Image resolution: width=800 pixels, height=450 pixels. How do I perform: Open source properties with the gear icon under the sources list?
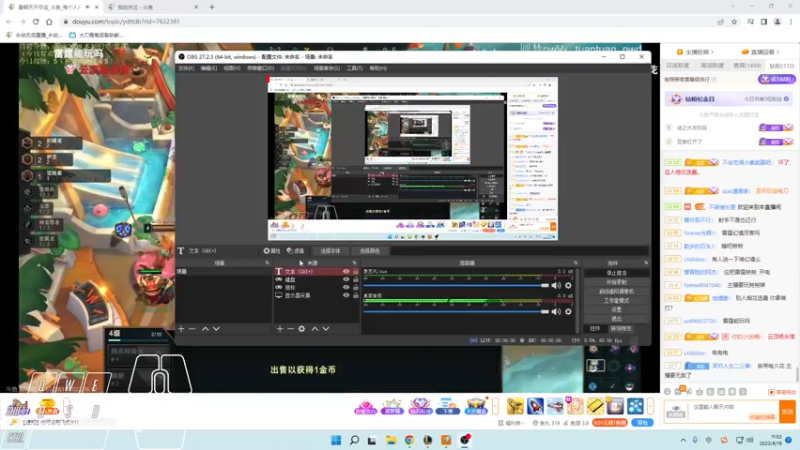pyautogui.click(x=302, y=329)
